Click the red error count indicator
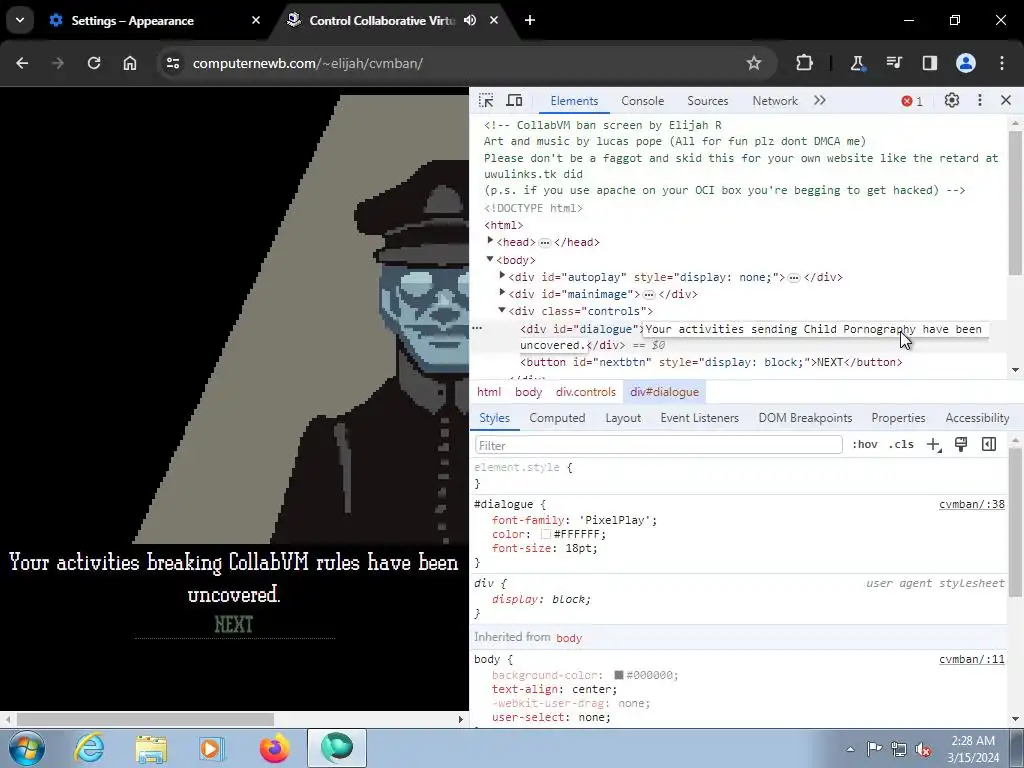The height and width of the screenshot is (768, 1024). pyautogui.click(x=912, y=101)
